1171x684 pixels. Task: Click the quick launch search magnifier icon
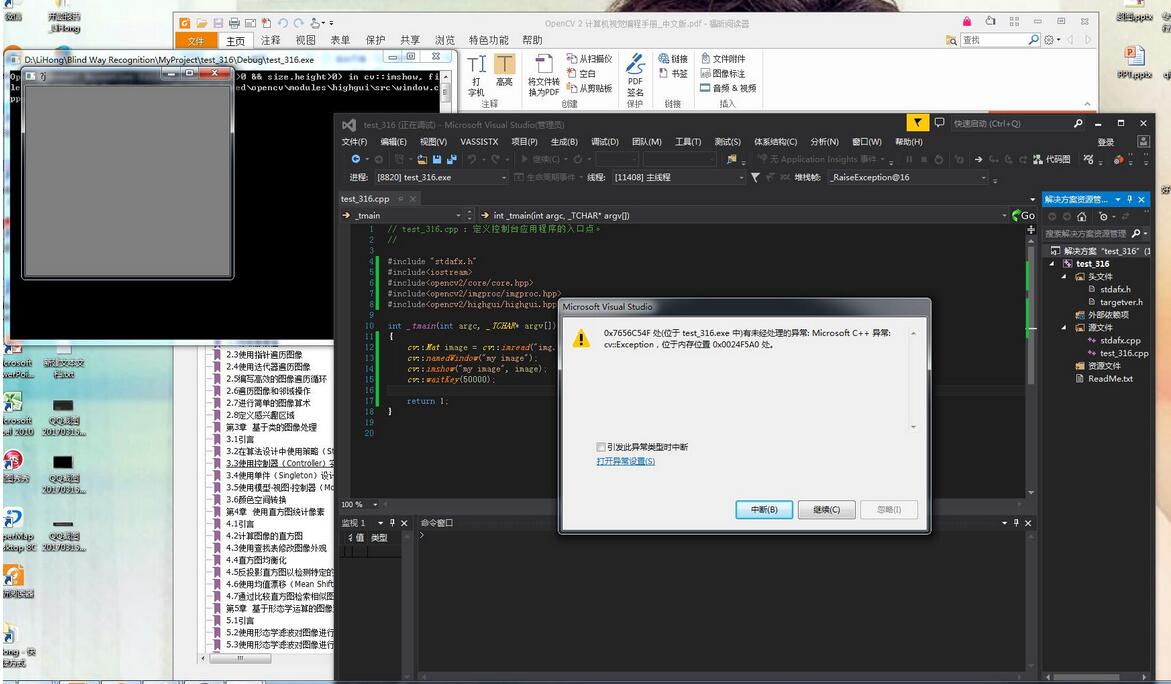(1078, 123)
